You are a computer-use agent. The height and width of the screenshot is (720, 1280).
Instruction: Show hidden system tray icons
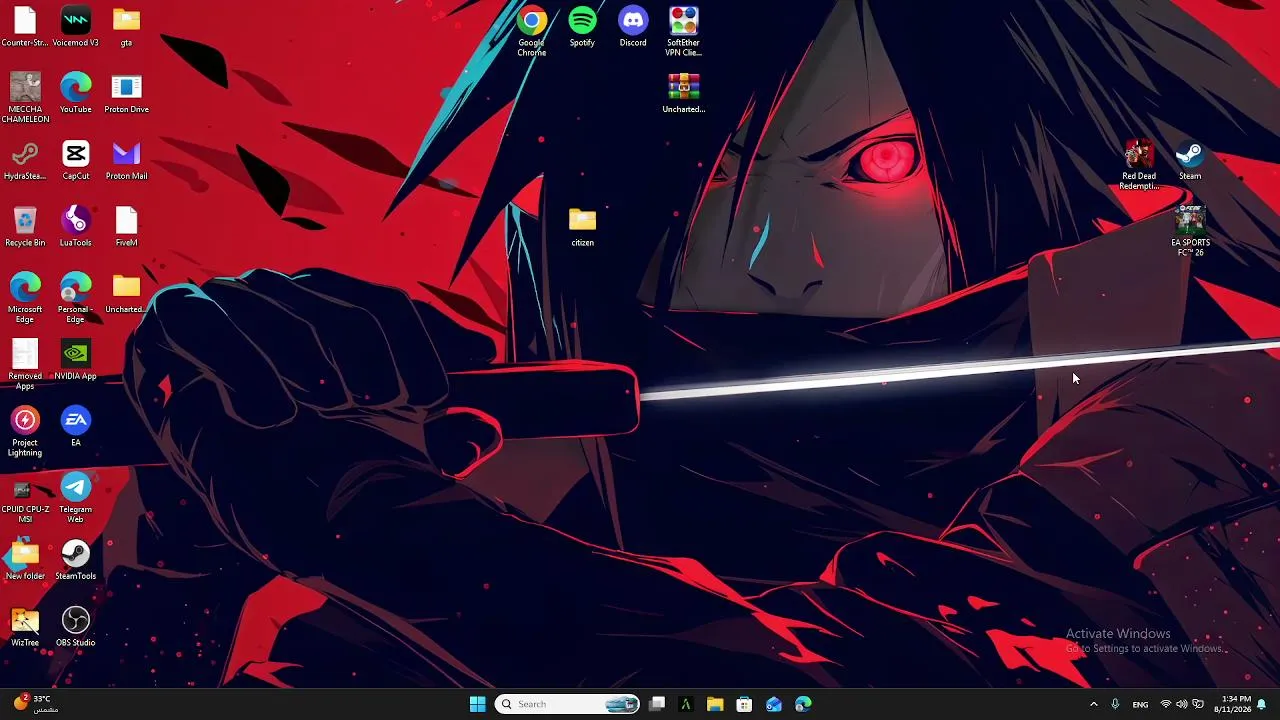point(1093,704)
